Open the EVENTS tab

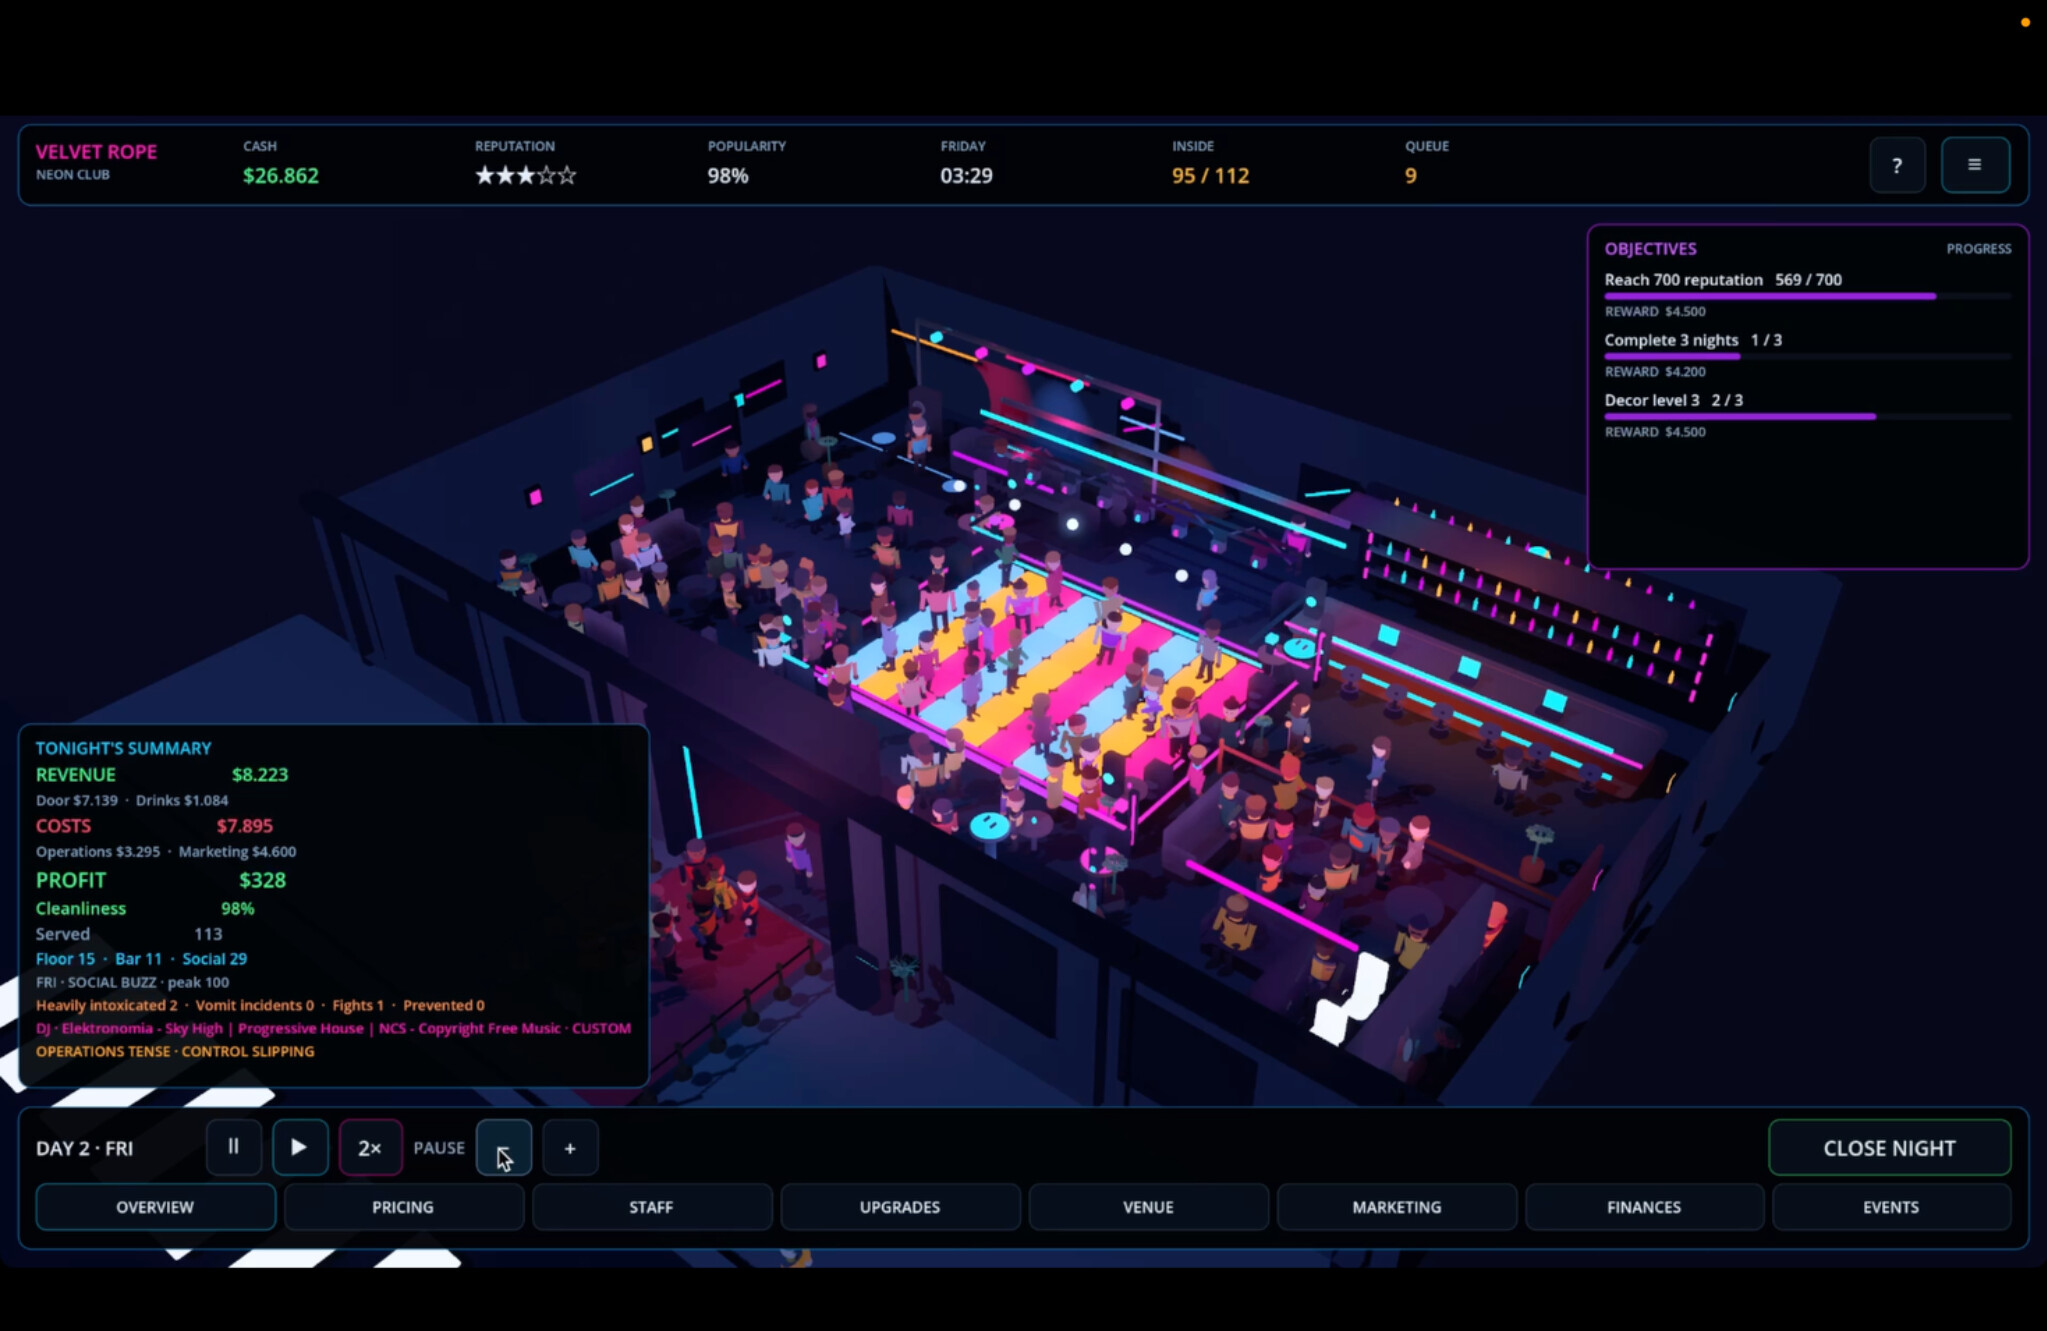pos(1890,1206)
